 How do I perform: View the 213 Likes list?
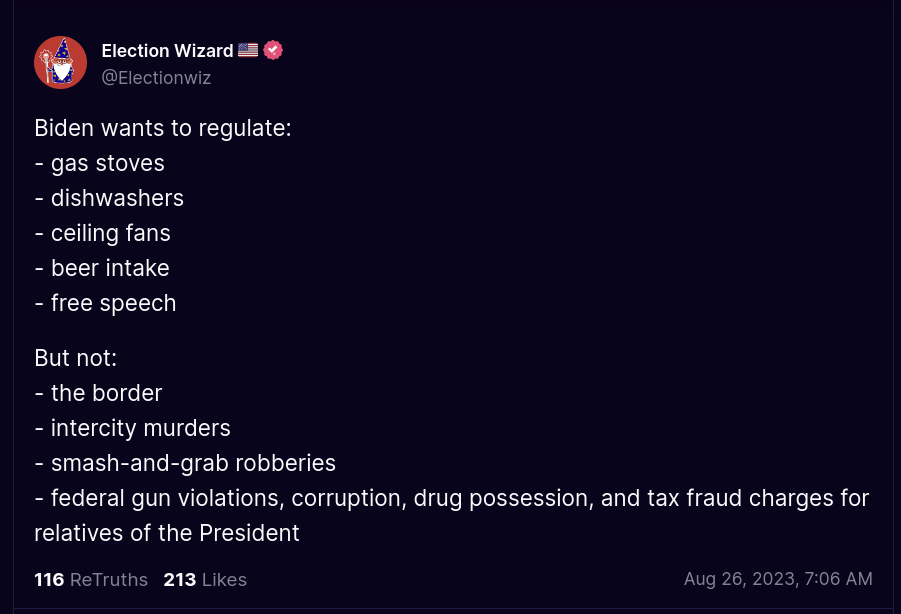pyautogui.click(x=205, y=580)
